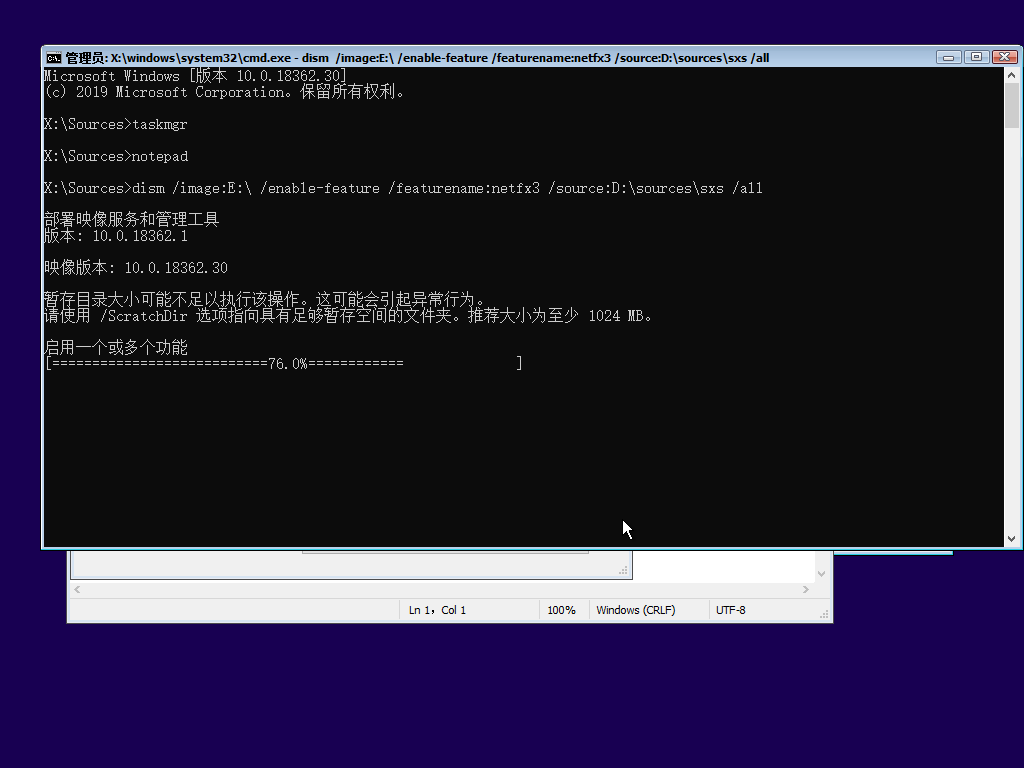Click the '启用一个或多个功能' line
Screen dimensions: 1024x768
[x=116, y=347]
